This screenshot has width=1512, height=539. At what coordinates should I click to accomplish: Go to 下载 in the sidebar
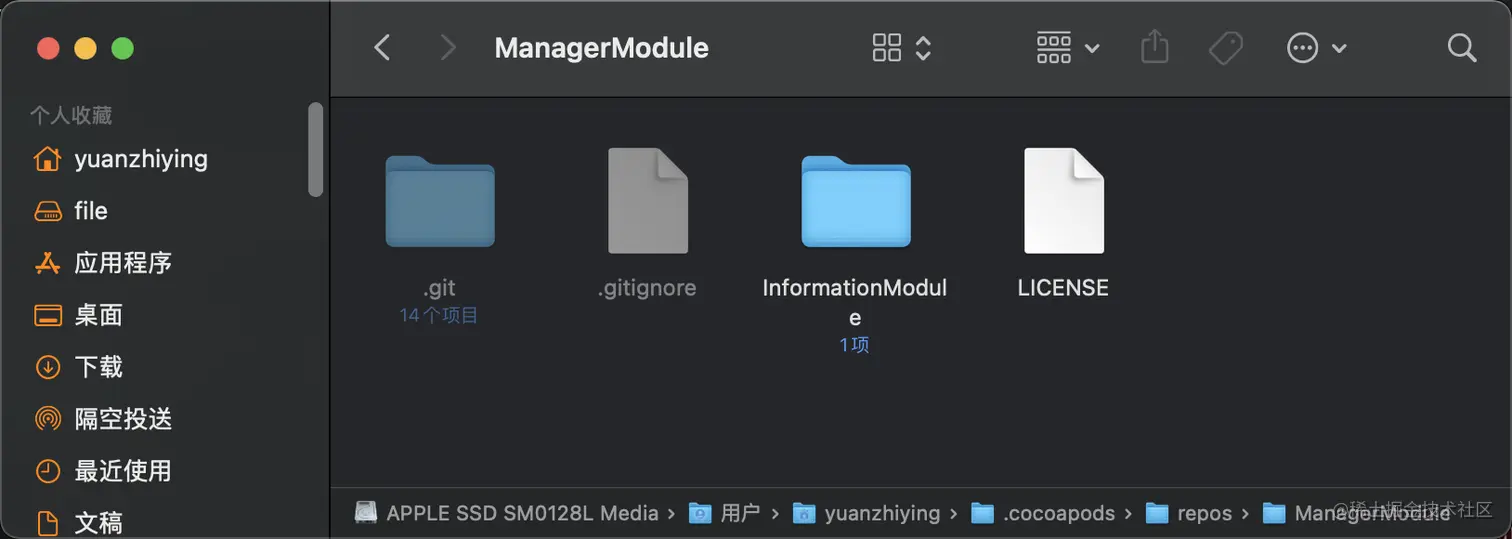coord(98,367)
